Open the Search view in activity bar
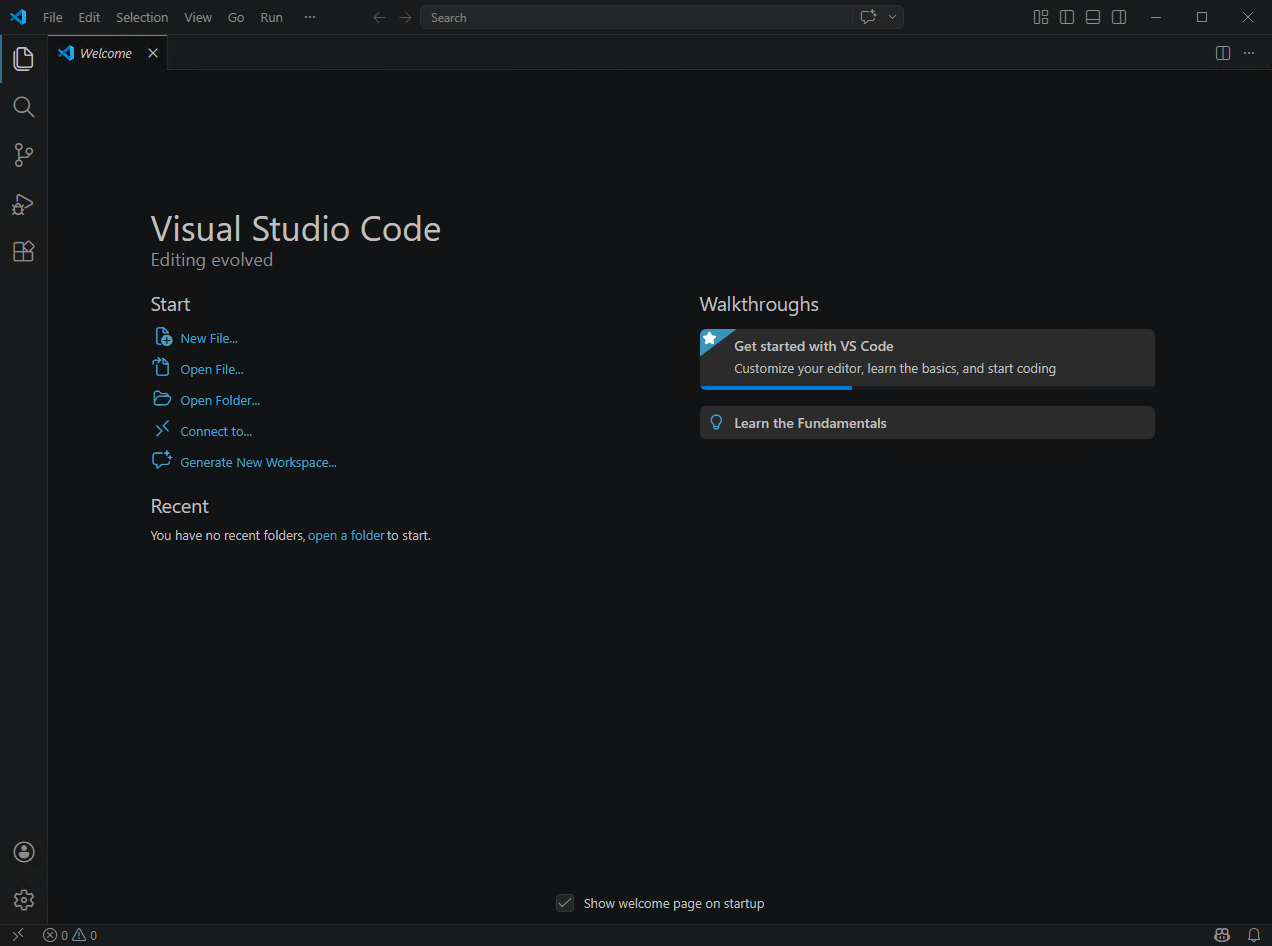1272x946 pixels. [x=23, y=107]
